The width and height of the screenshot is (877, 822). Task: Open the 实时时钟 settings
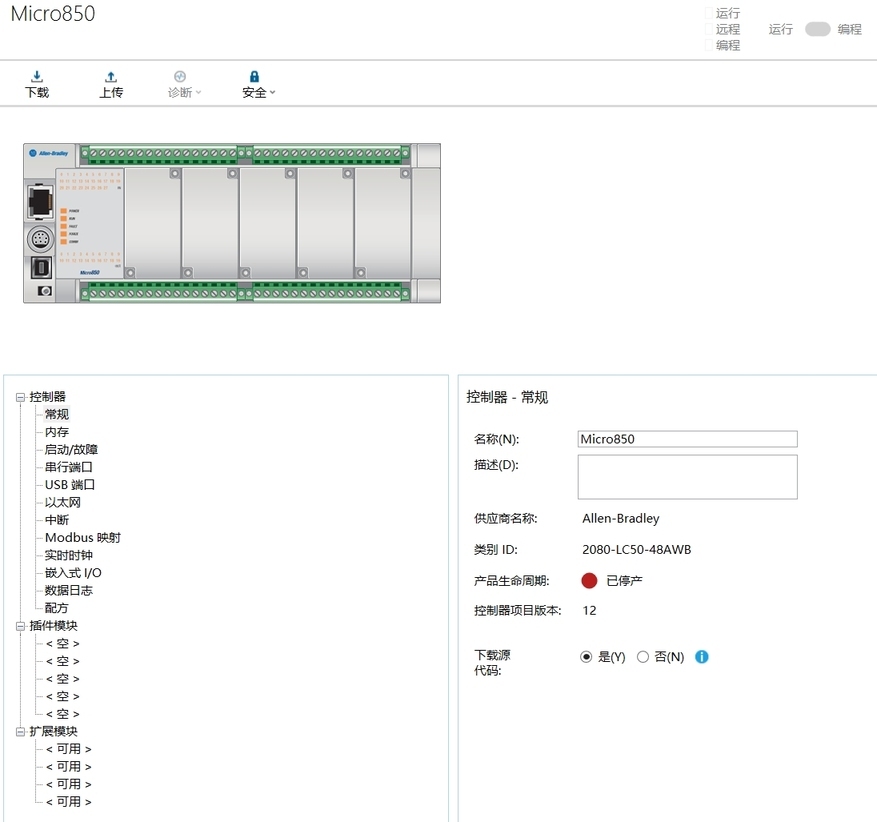click(x=69, y=555)
